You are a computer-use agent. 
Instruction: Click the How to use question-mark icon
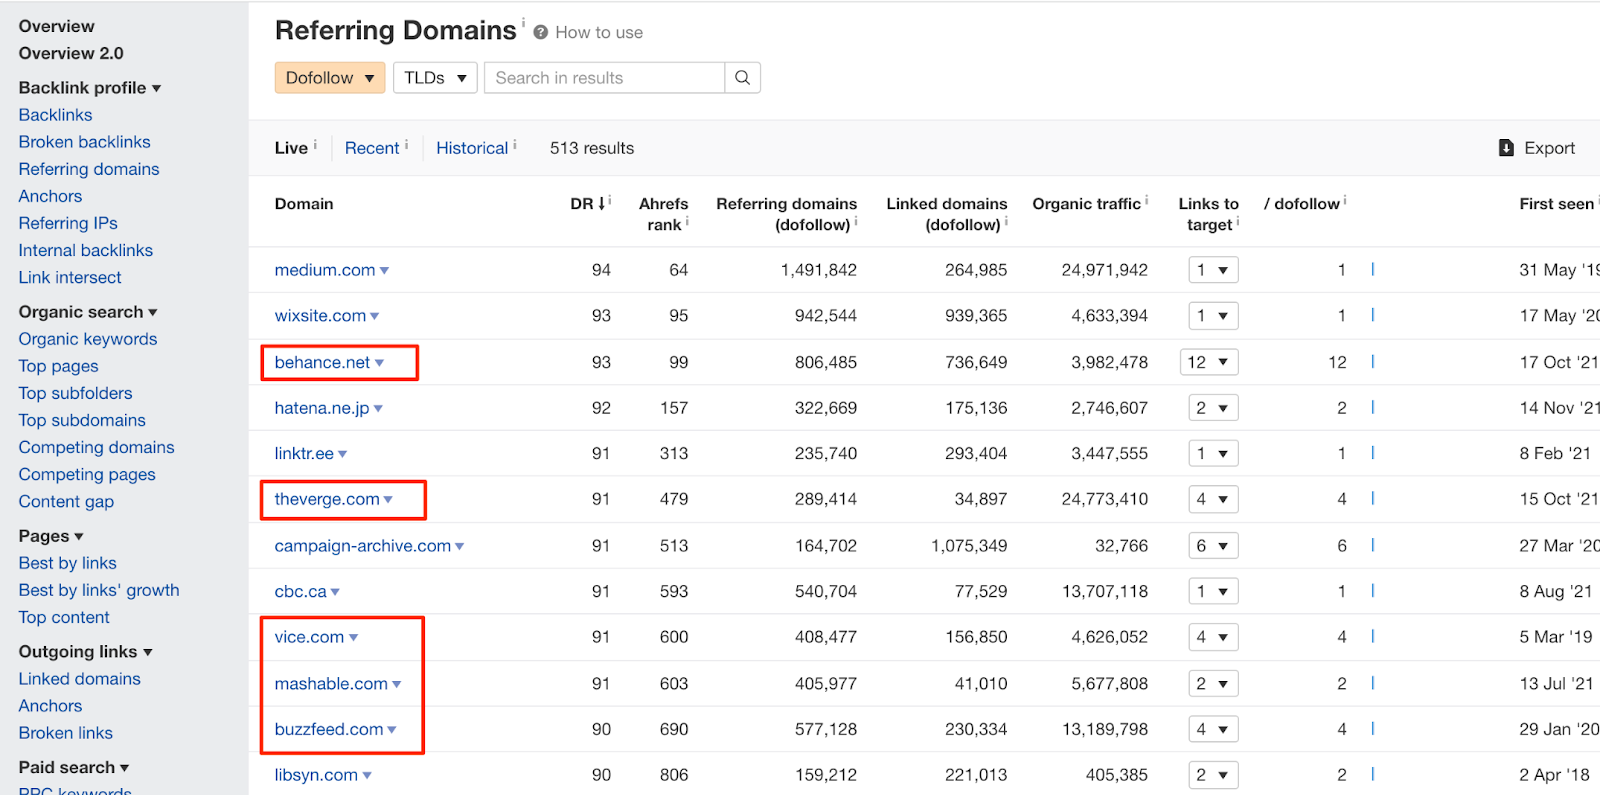click(541, 32)
